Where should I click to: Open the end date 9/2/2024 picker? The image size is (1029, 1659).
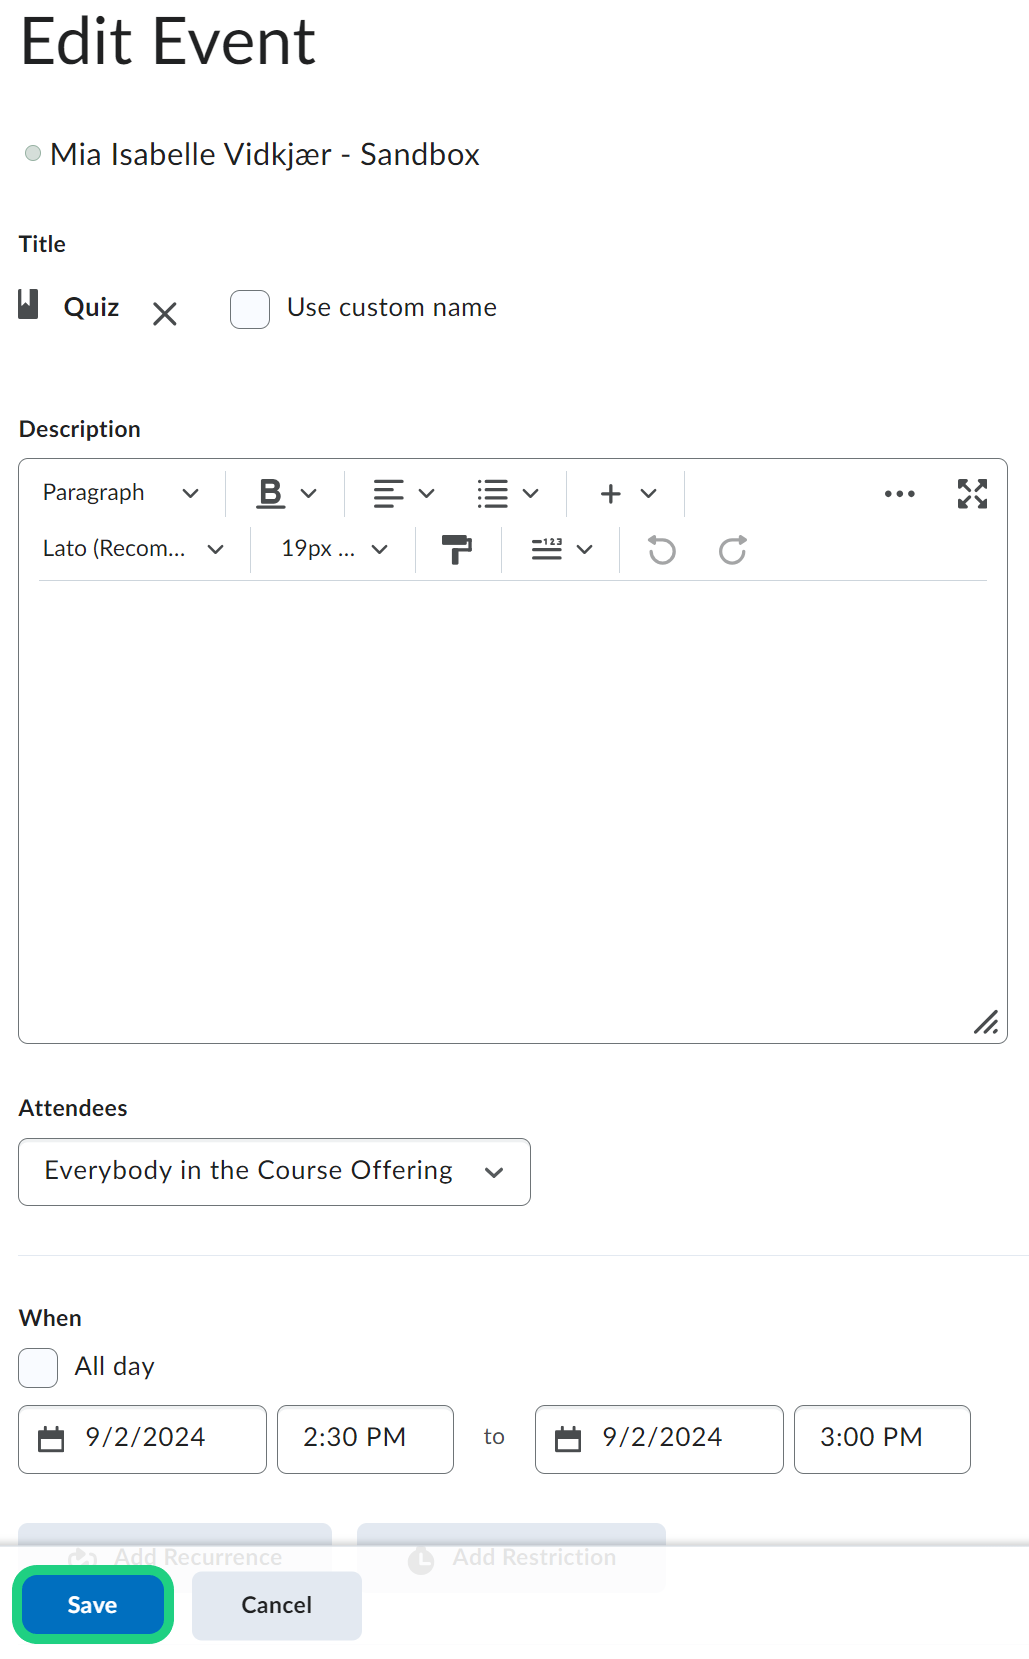pyautogui.click(x=659, y=1439)
